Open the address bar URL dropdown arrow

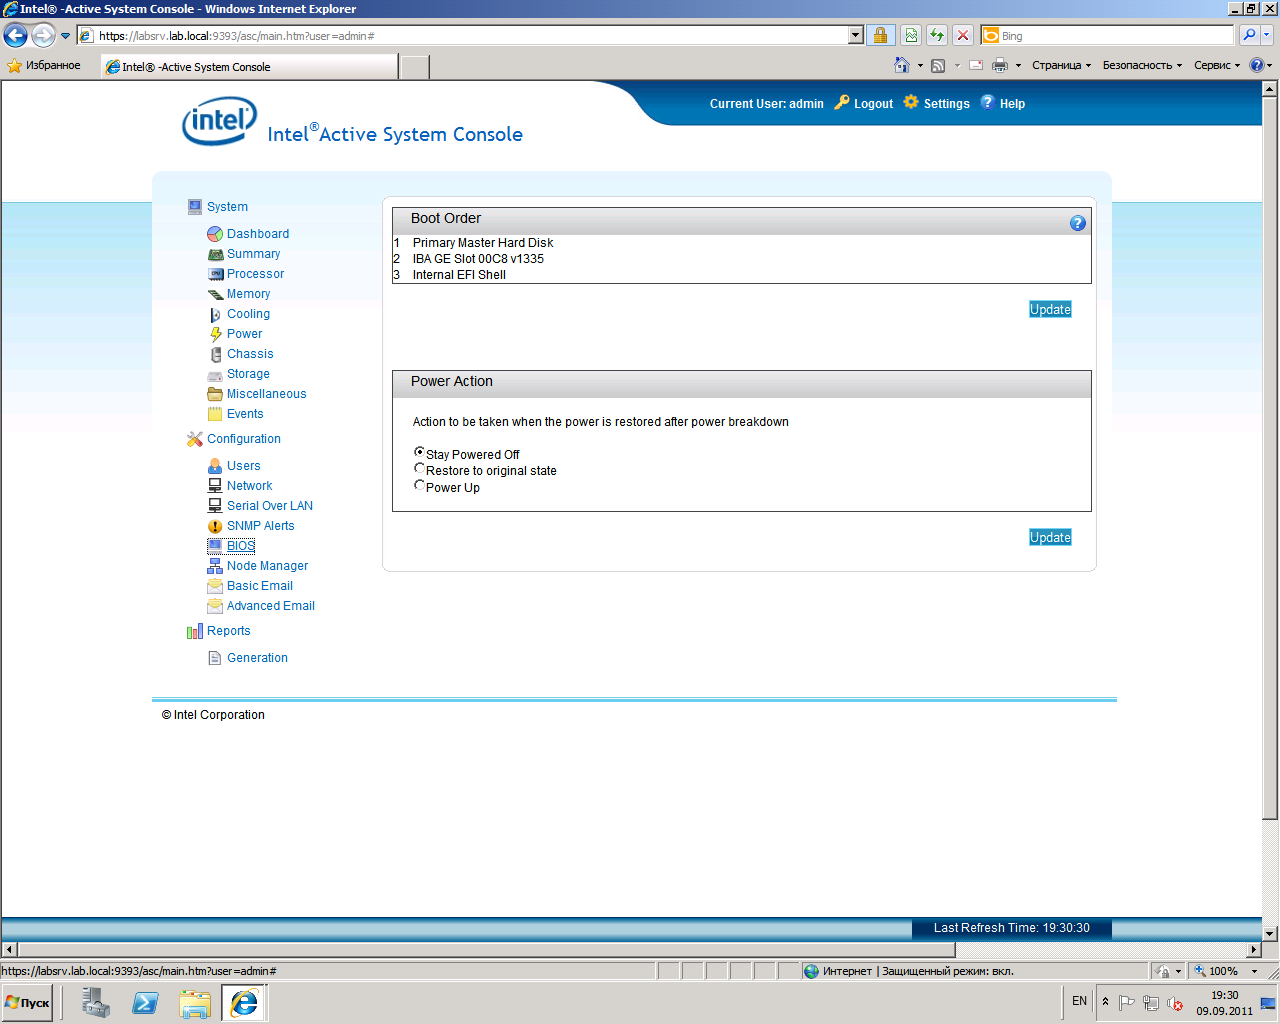pyautogui.click(x=855, y=36)
